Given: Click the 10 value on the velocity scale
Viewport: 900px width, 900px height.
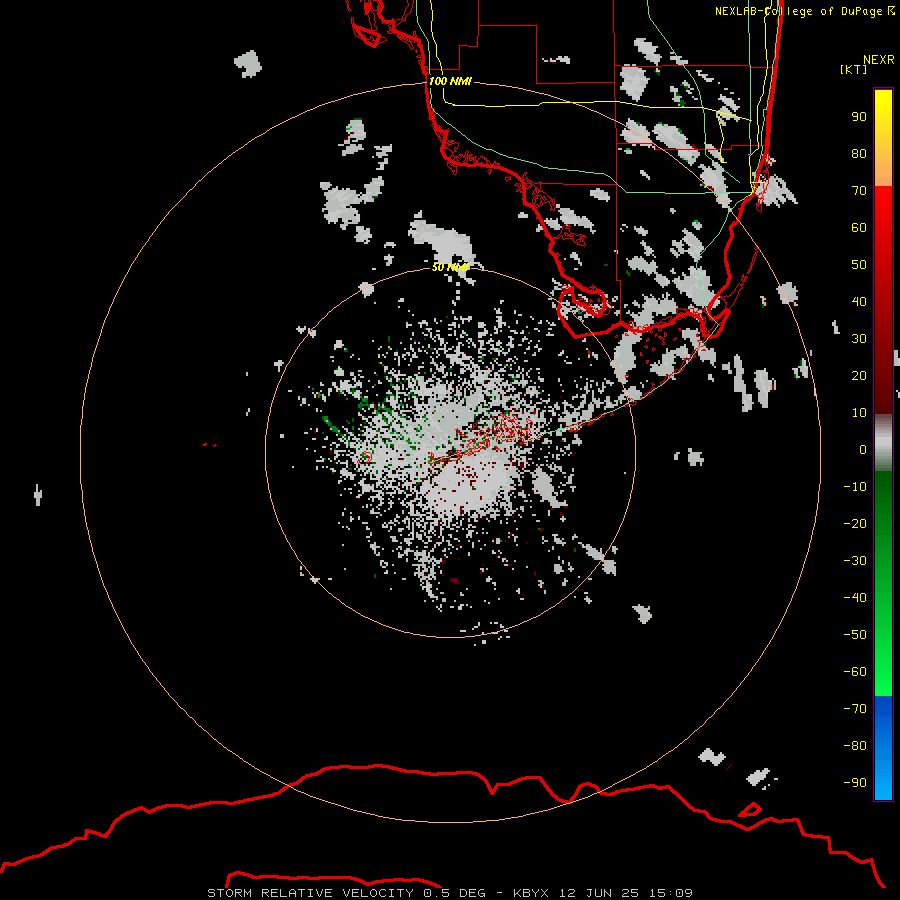Looking at the screenshot, I should pos(859,413).
